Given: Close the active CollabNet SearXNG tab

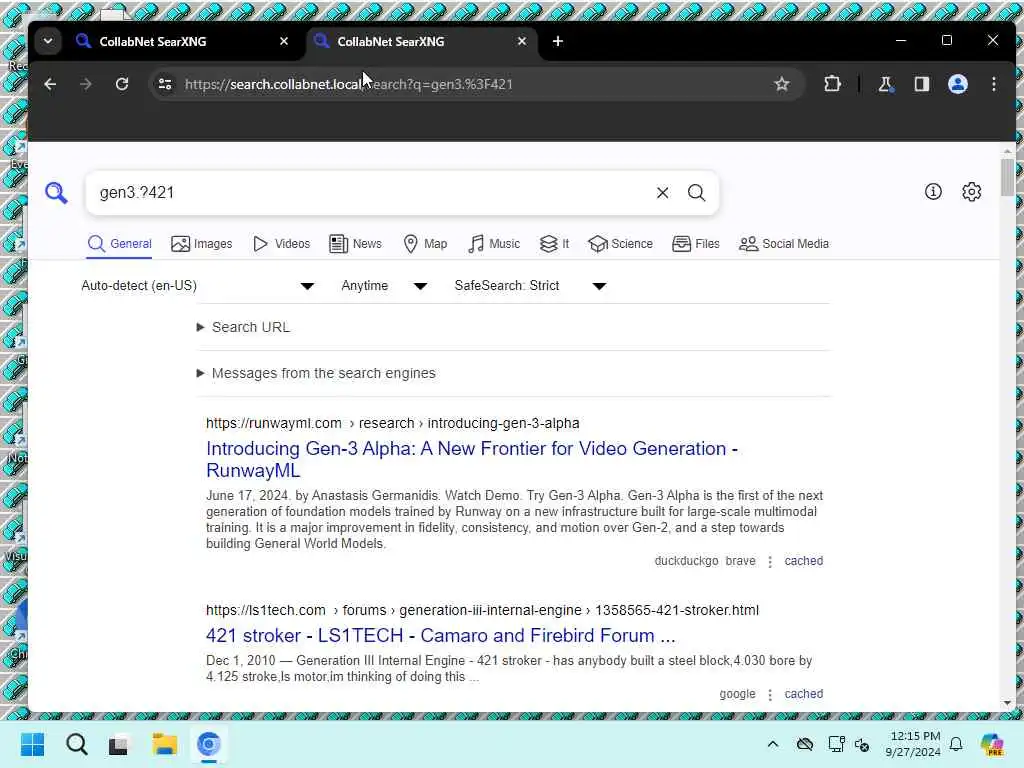Looking at the screenshot, I should (522, 41).
